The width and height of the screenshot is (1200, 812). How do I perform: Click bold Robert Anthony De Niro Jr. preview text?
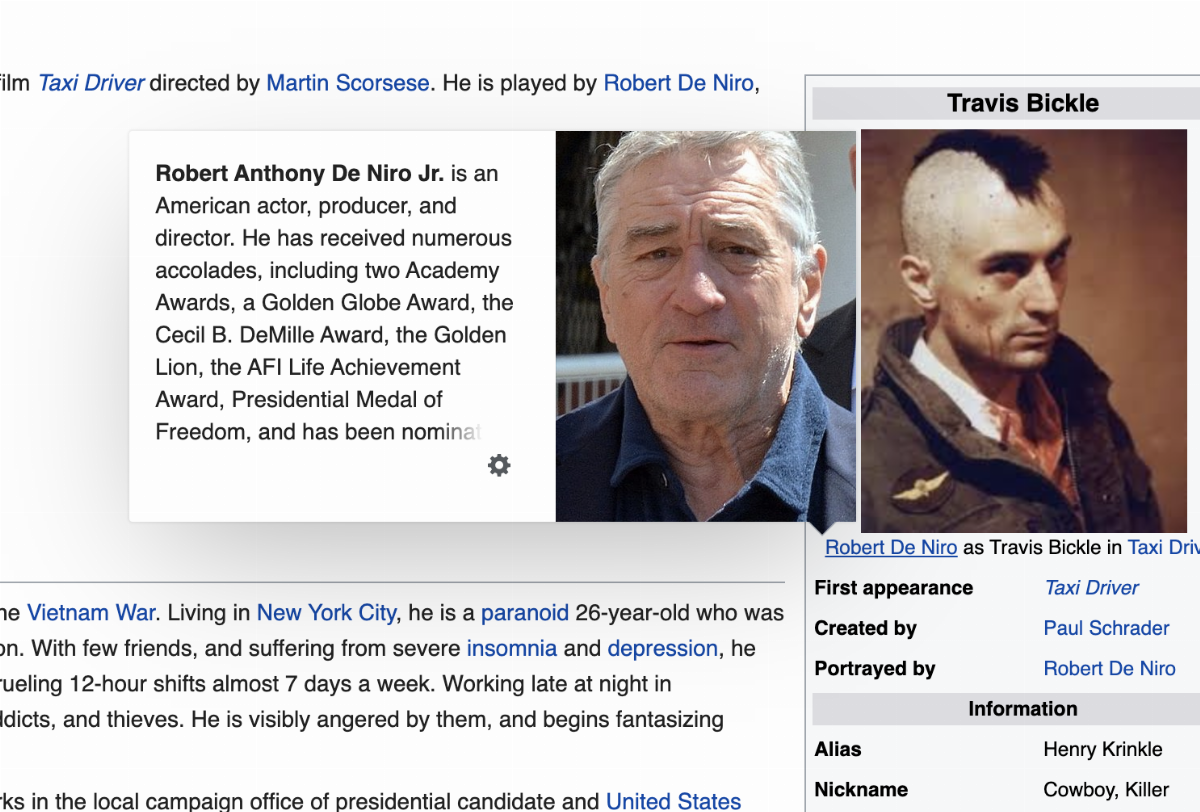[299, 174]
